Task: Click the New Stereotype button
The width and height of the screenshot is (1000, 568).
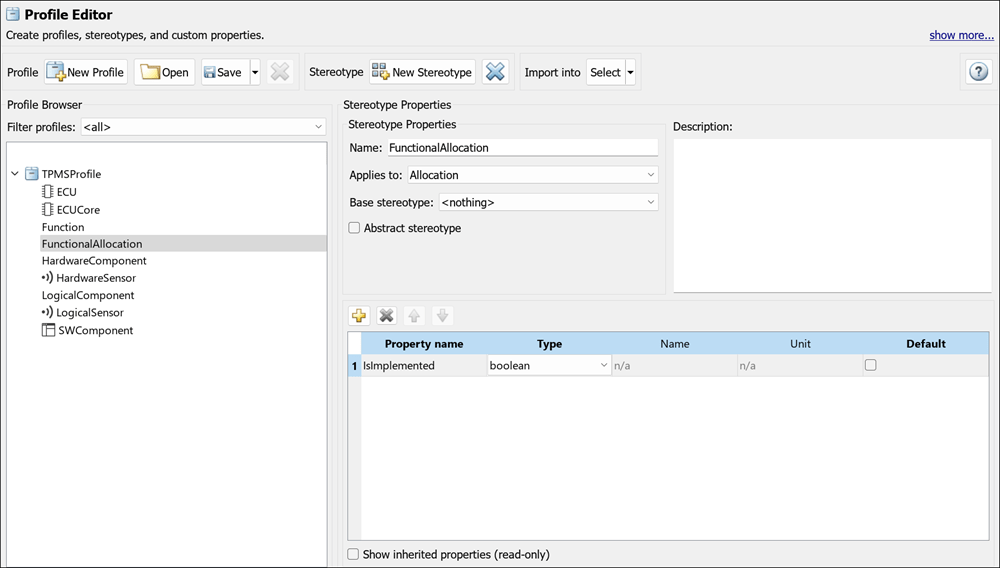Action: coord(422,72)
